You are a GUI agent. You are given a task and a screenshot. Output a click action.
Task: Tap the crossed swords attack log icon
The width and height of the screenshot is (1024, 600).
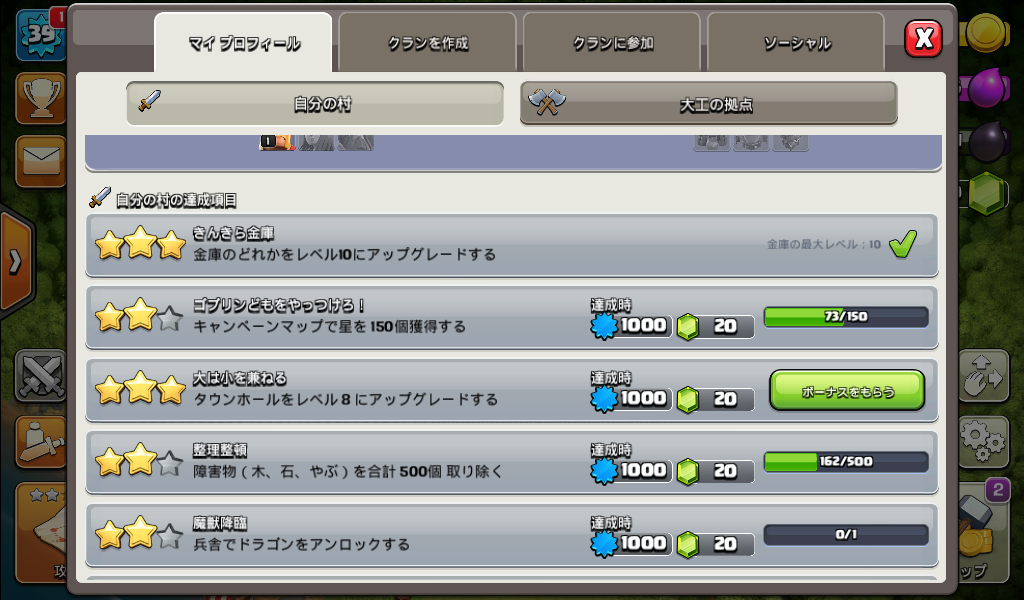(x=40, y=376)
